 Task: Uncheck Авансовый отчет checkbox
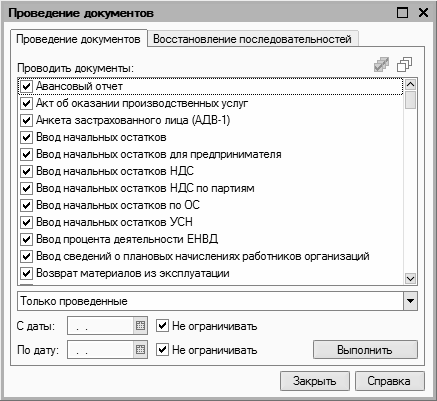(x=26, y=87)
